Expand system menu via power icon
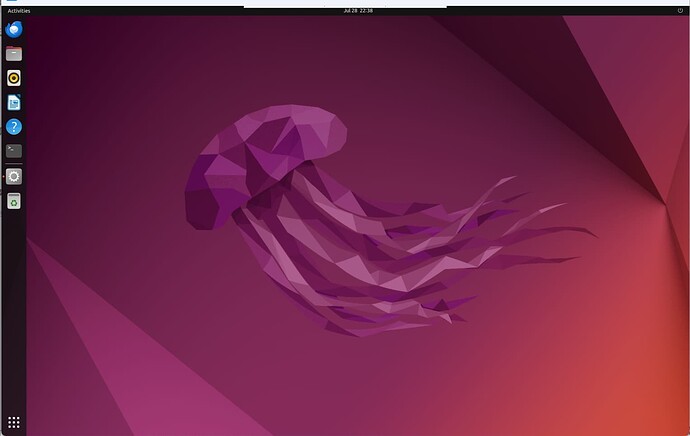Viewport: 690px width, 436px height. 680,11
